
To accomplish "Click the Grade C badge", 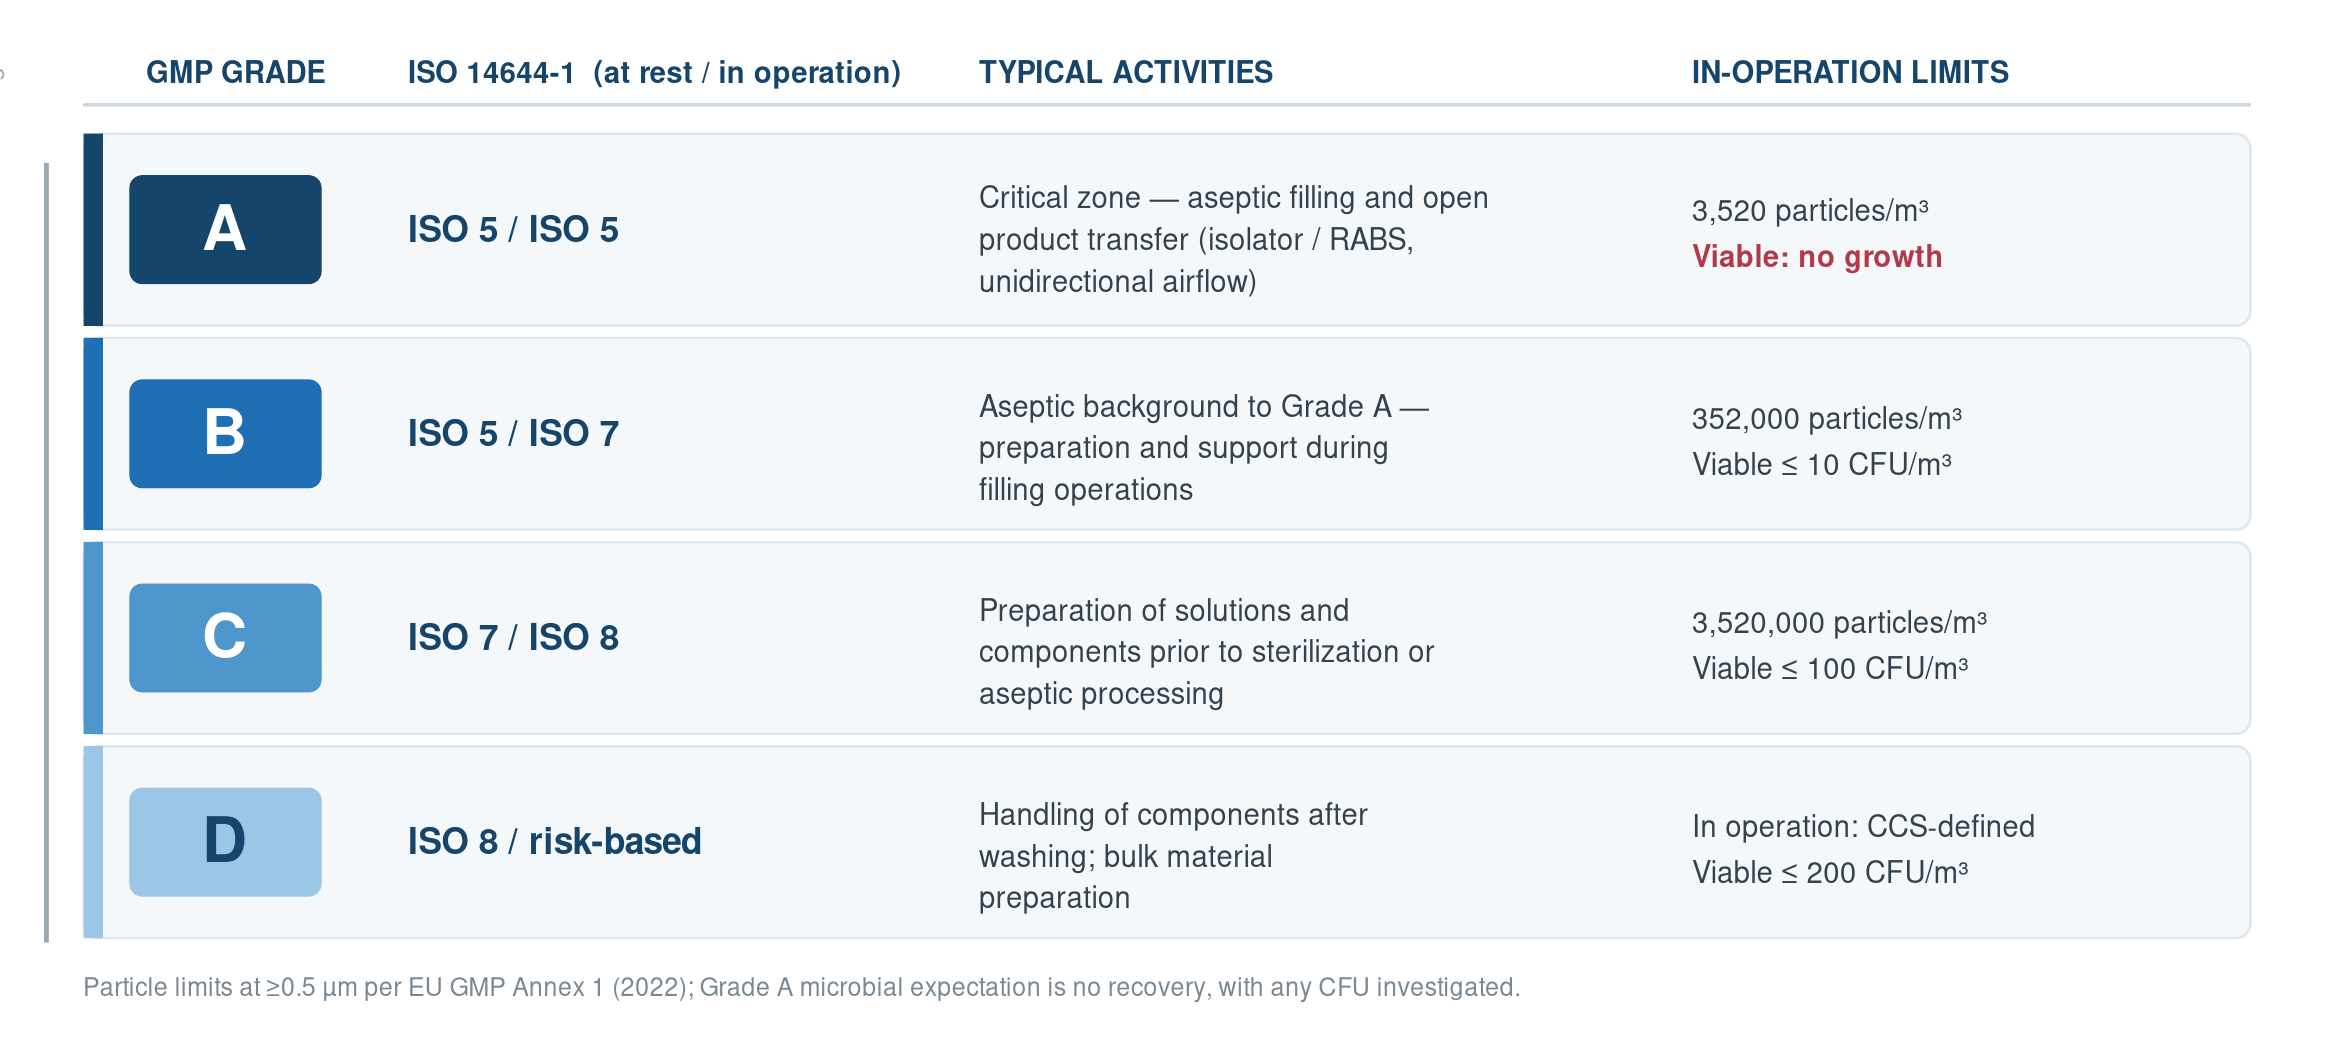I will tap(225, 637).
